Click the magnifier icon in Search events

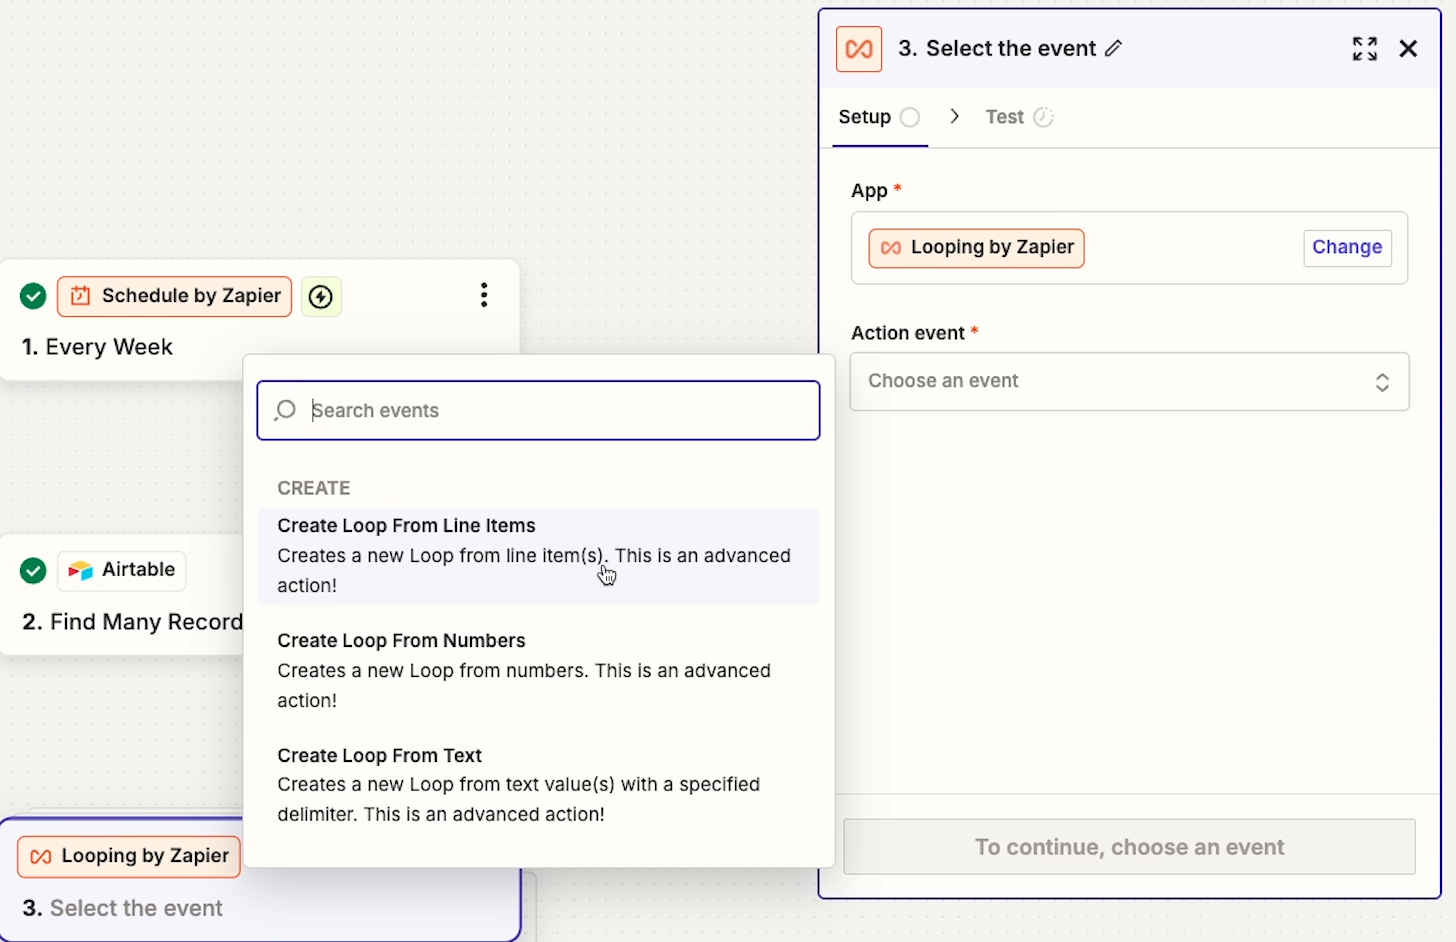click(285, 410)
